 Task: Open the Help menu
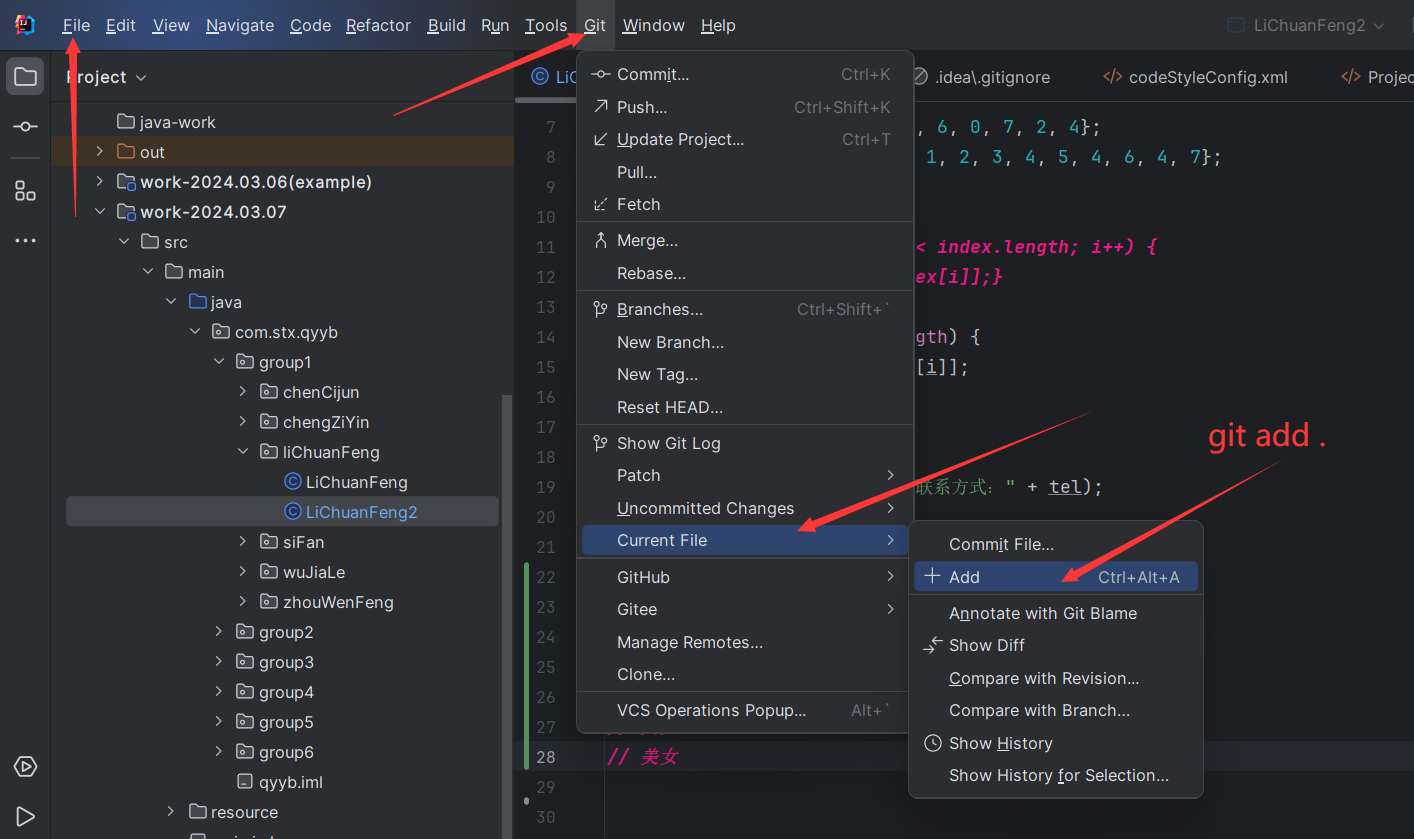pyautogui.click(x=718, y=25)
